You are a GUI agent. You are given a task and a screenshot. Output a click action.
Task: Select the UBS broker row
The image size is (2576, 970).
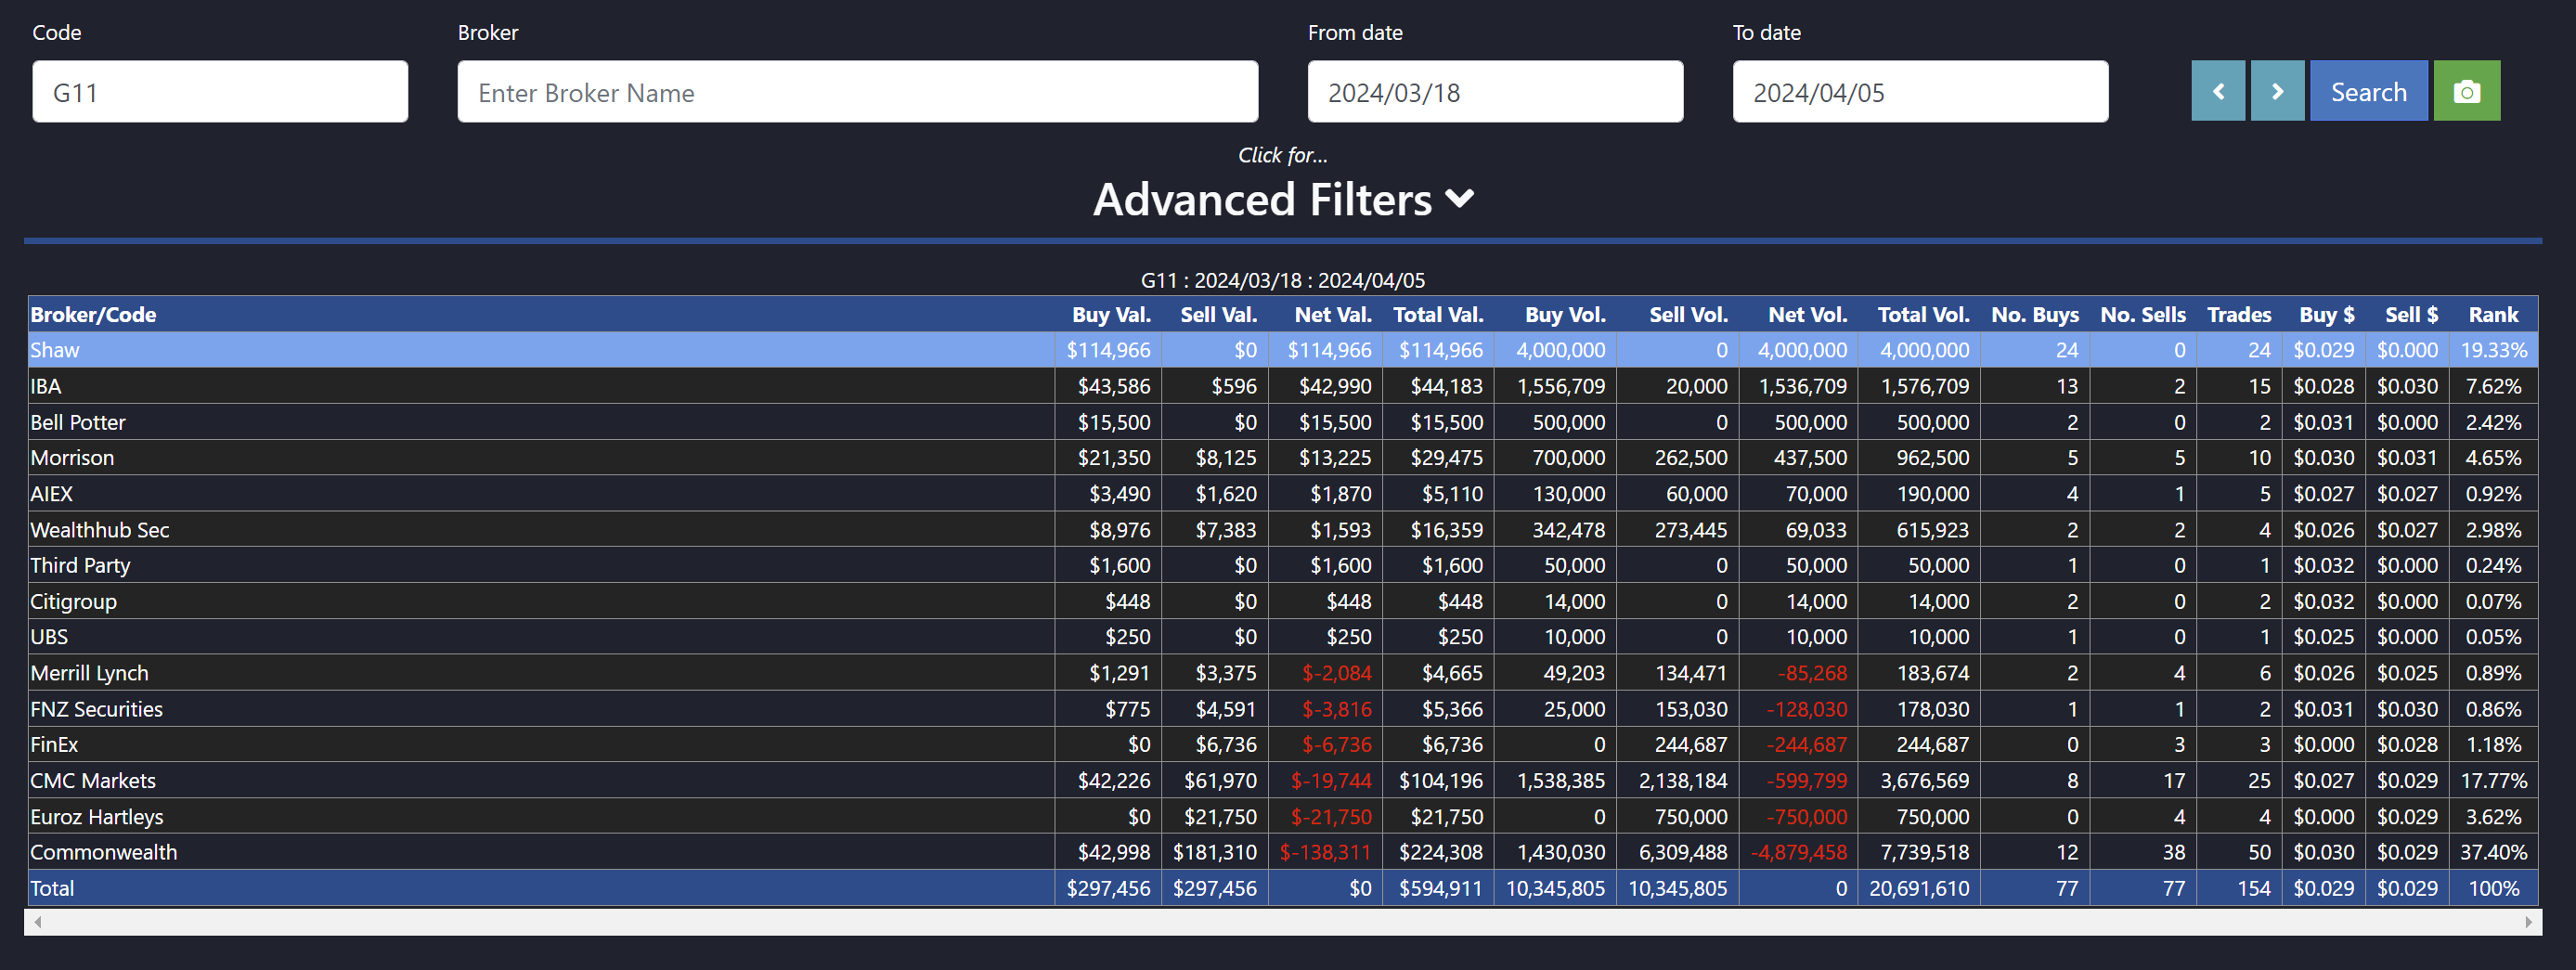(1283, 637)
